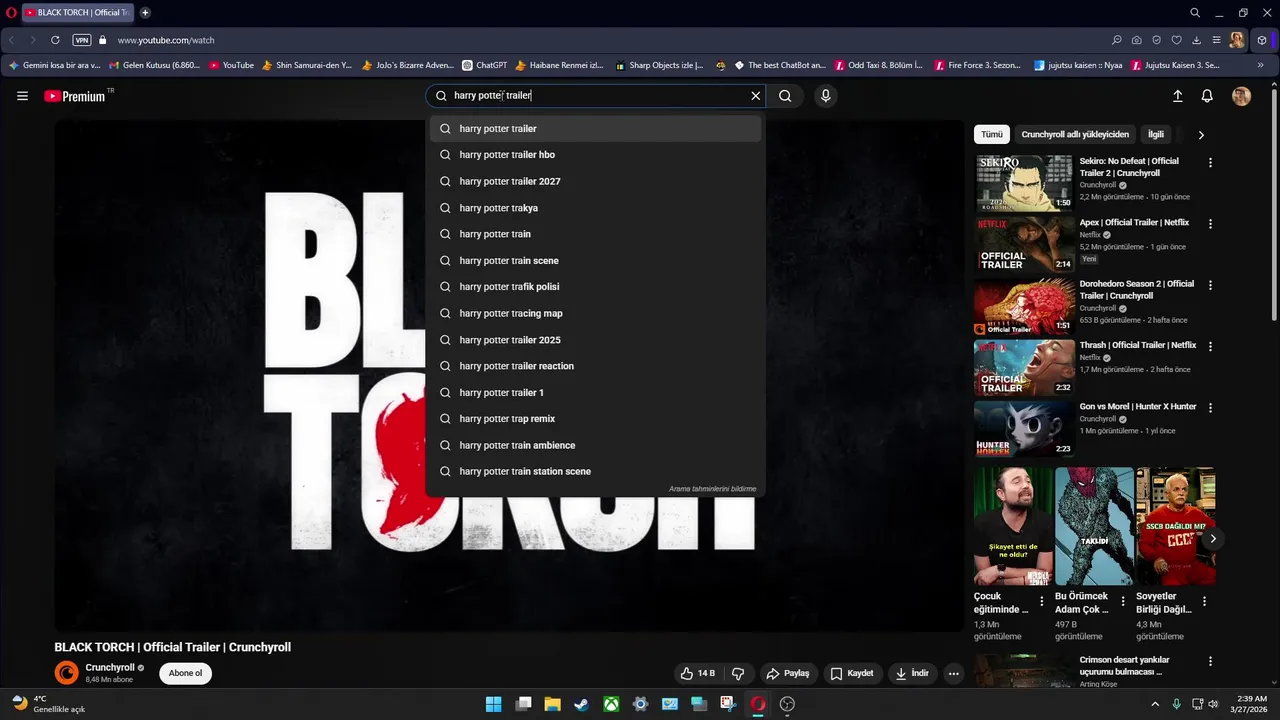Screen dimensions: 1280x720
Task: Like the Black Torch video
Action: pyautogui.click(x=698, y=674)
